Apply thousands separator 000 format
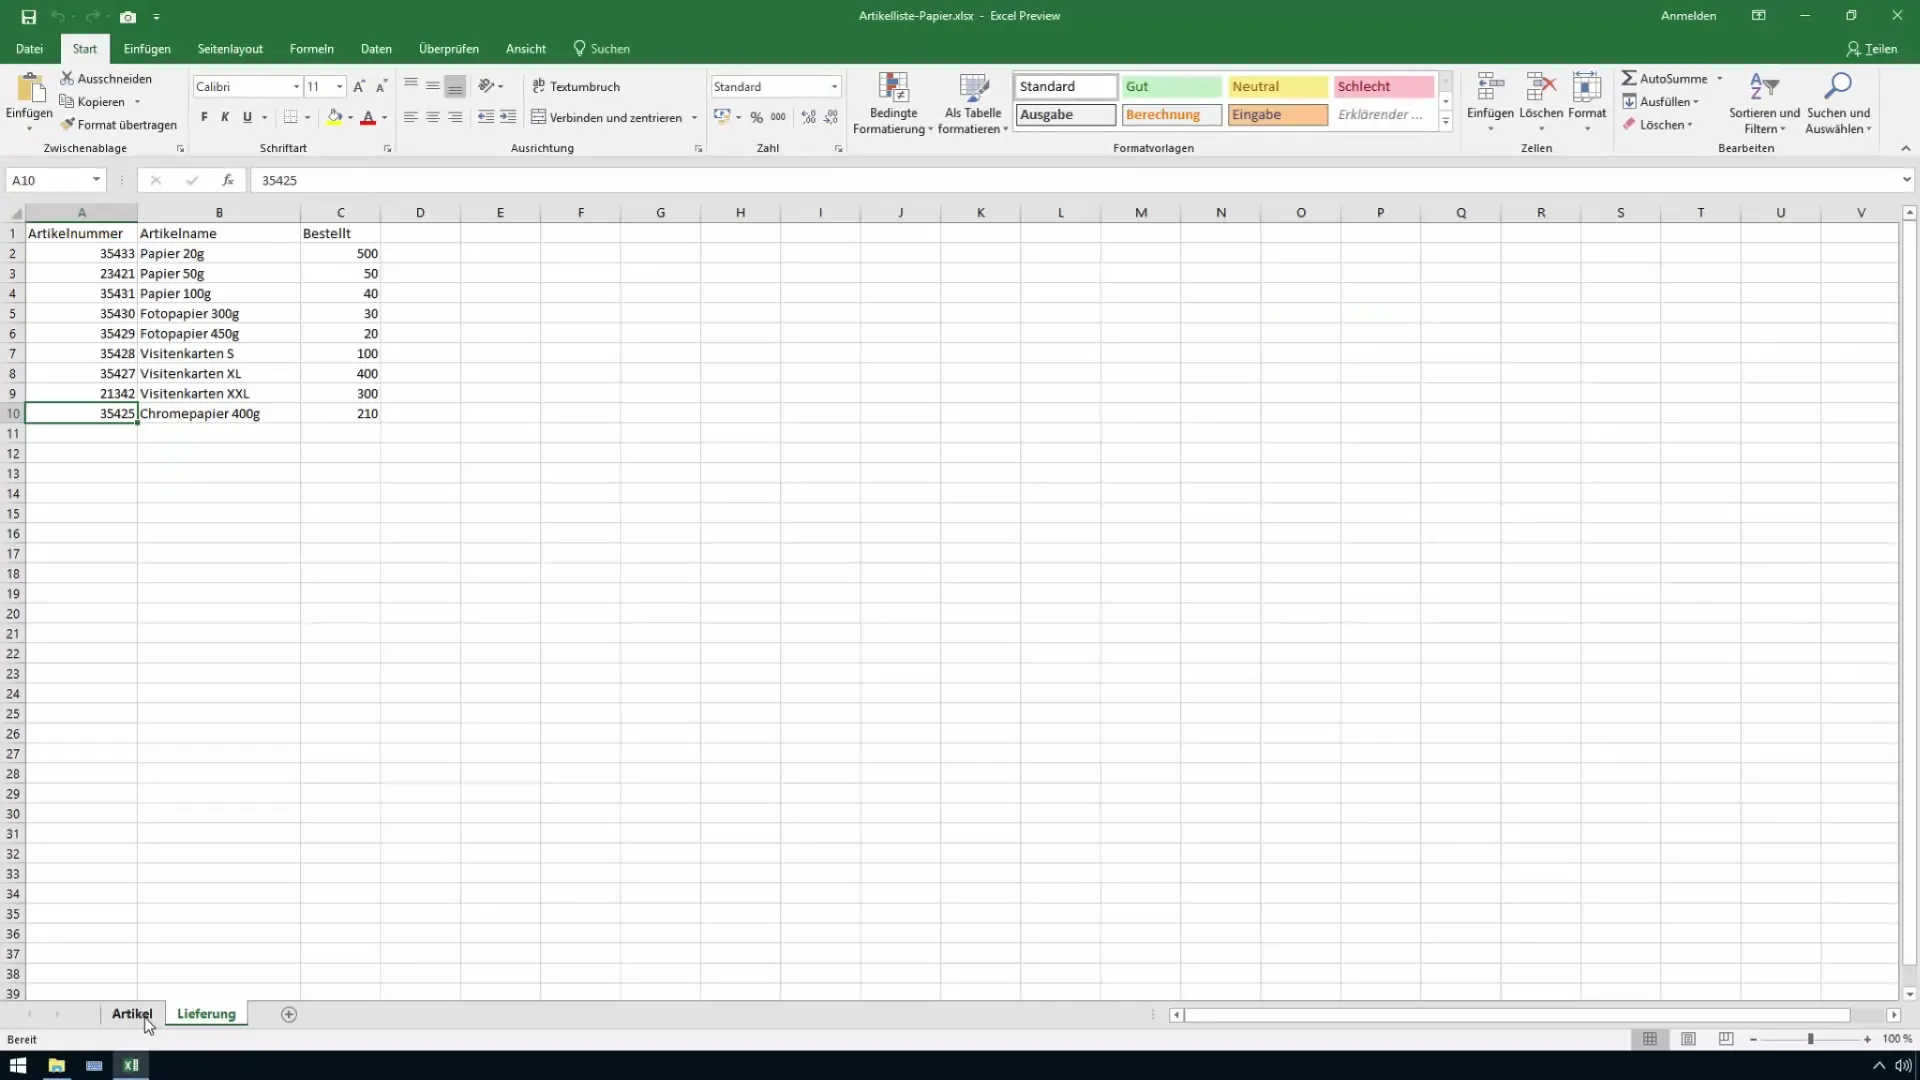The width and height of the screenshot is (1920, 1080). [778, 117]
